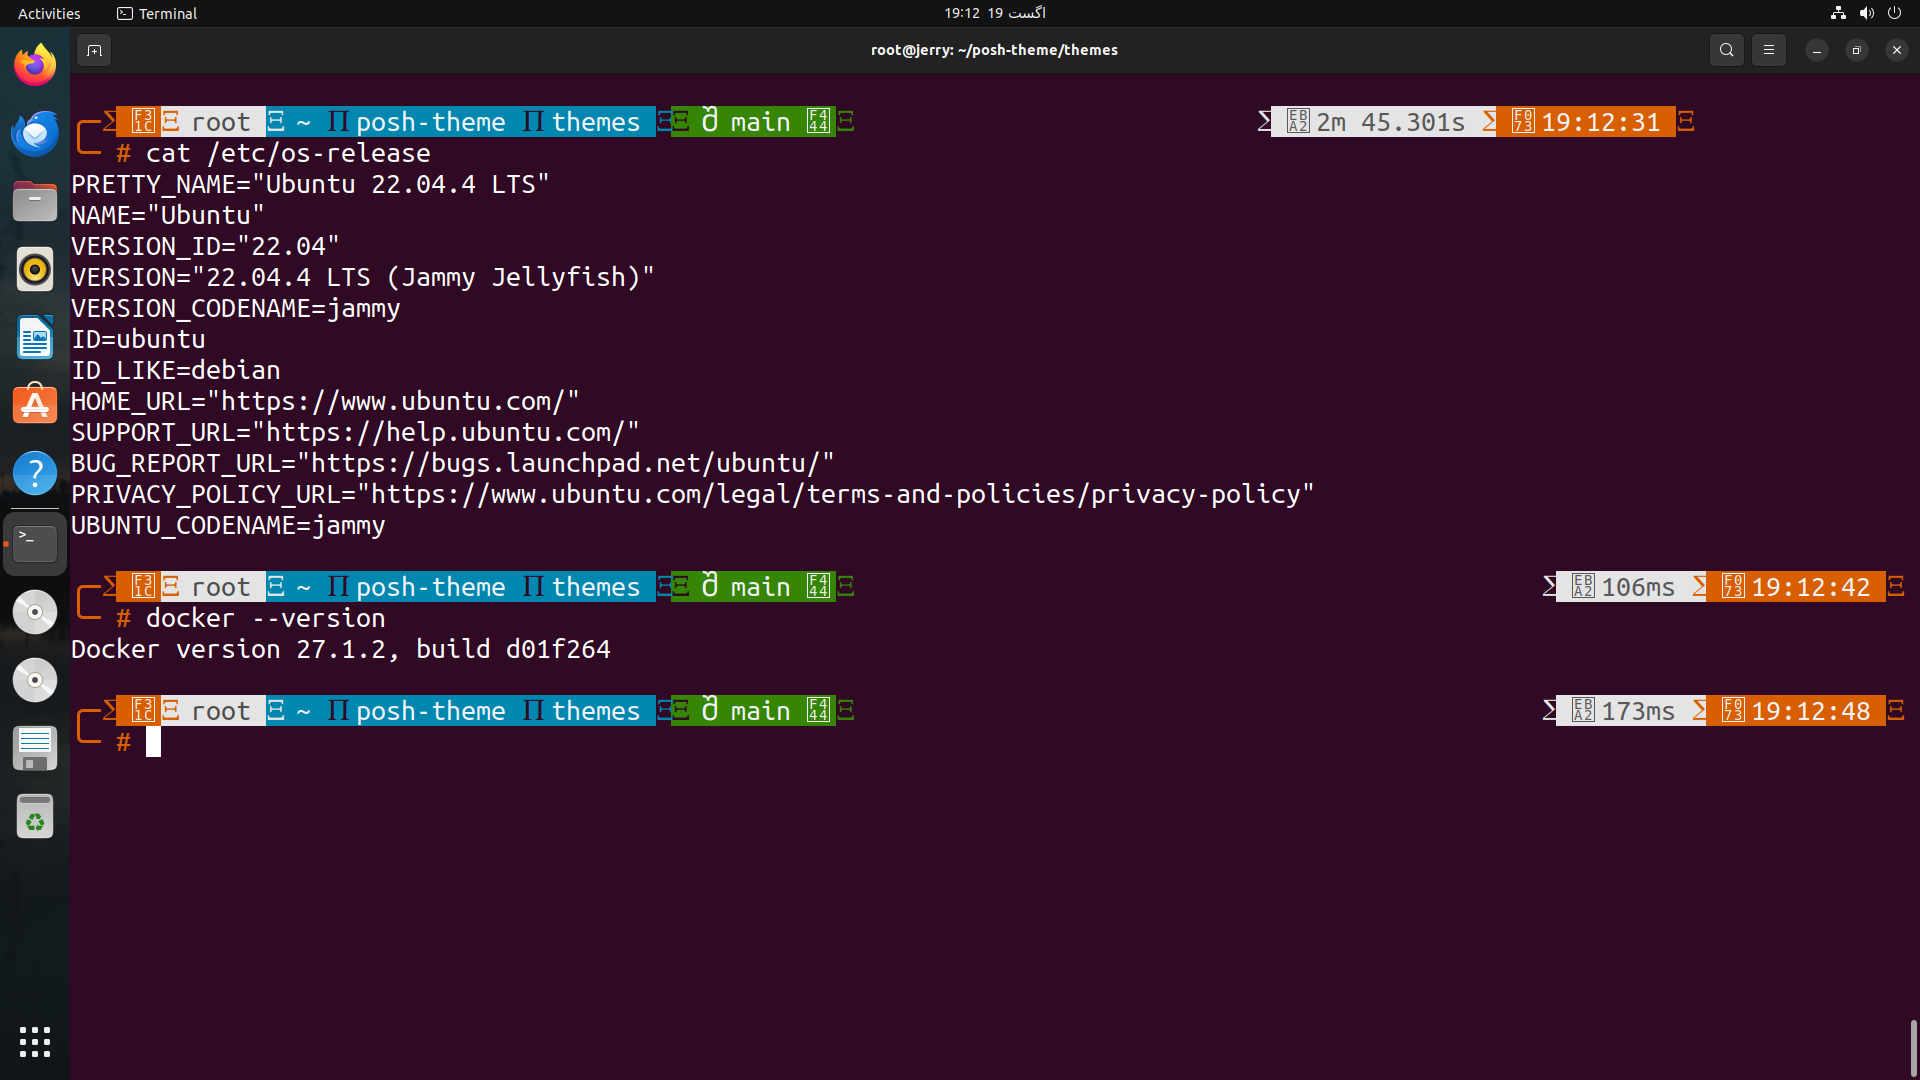Launch Thunderbird mail from the dock
The image size is (1920, 1080).
click(35, 133)
